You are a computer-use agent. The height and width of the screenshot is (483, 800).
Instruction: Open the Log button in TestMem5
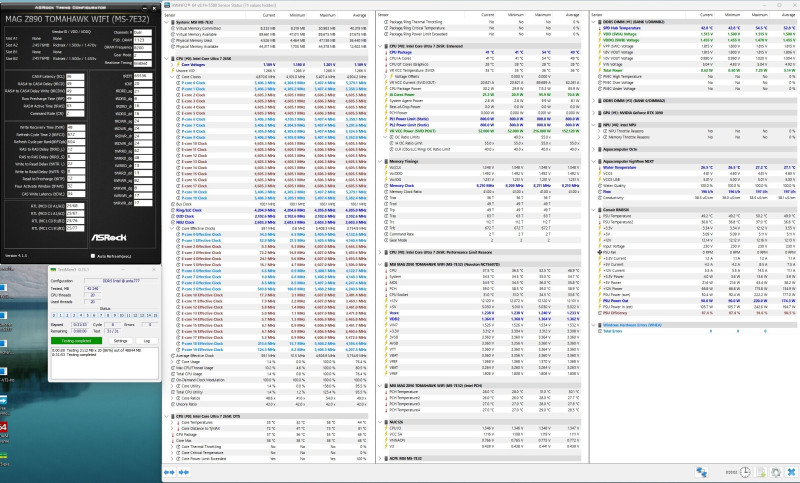pyautogui.click(x=147, y=341)
